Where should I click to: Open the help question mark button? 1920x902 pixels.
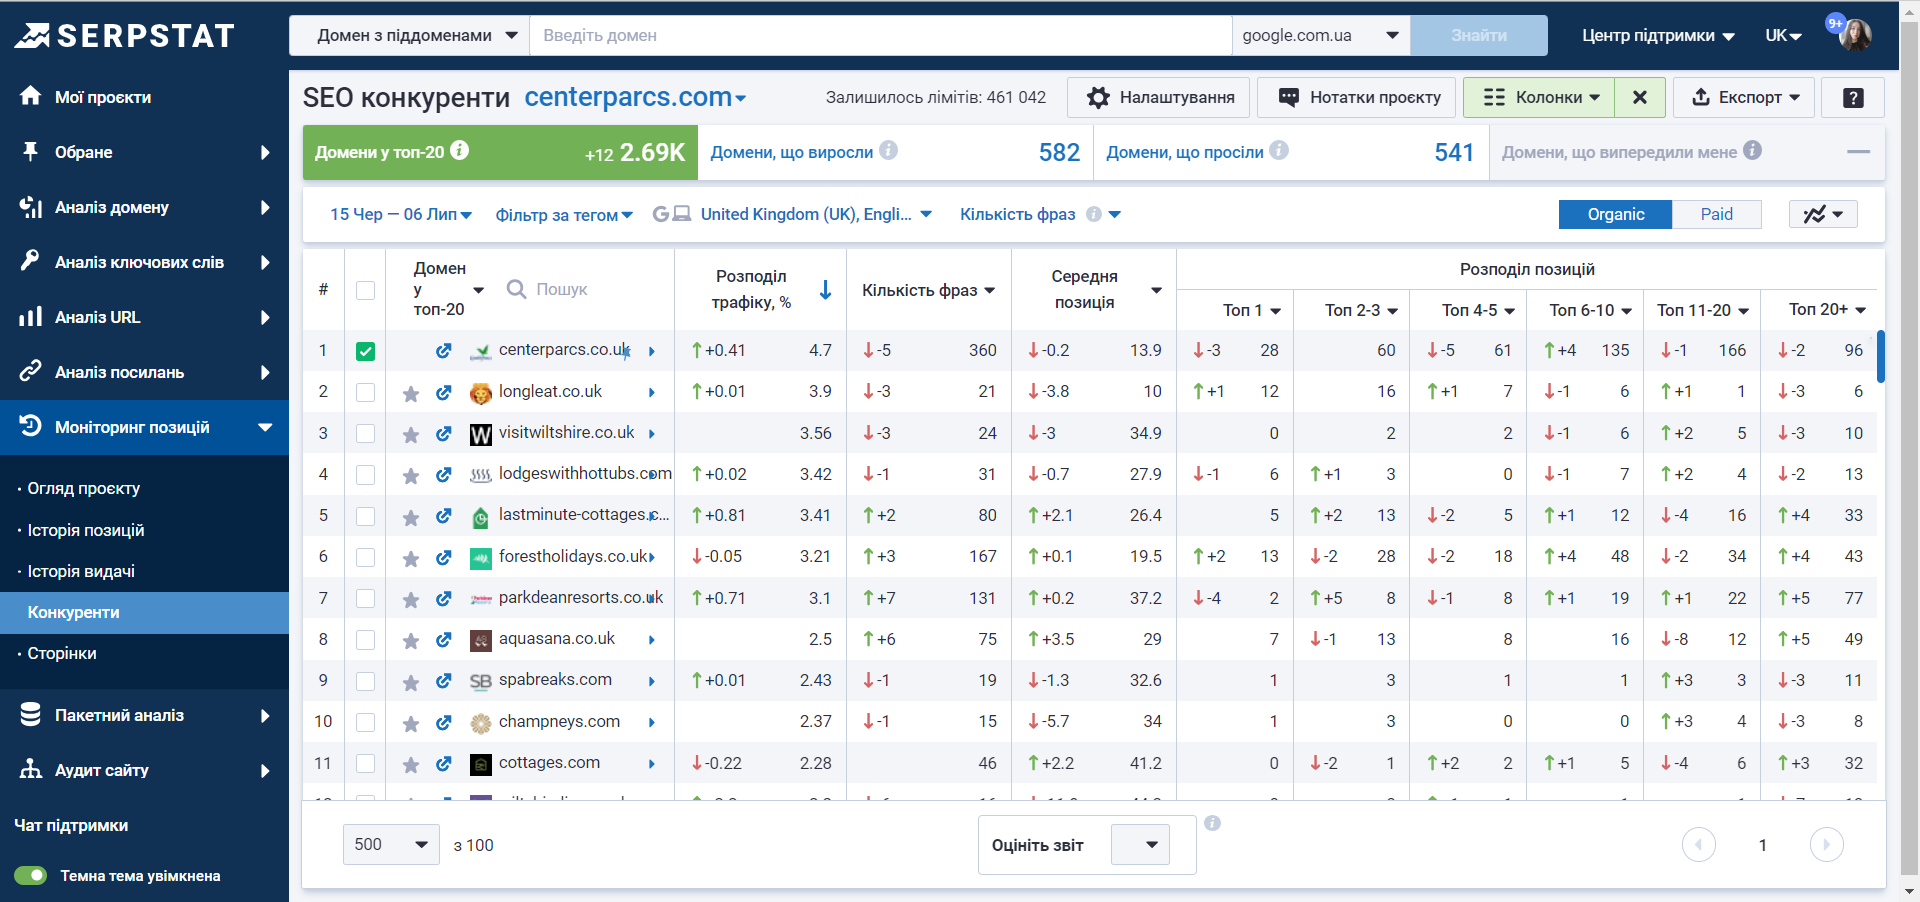(1853, 97)
